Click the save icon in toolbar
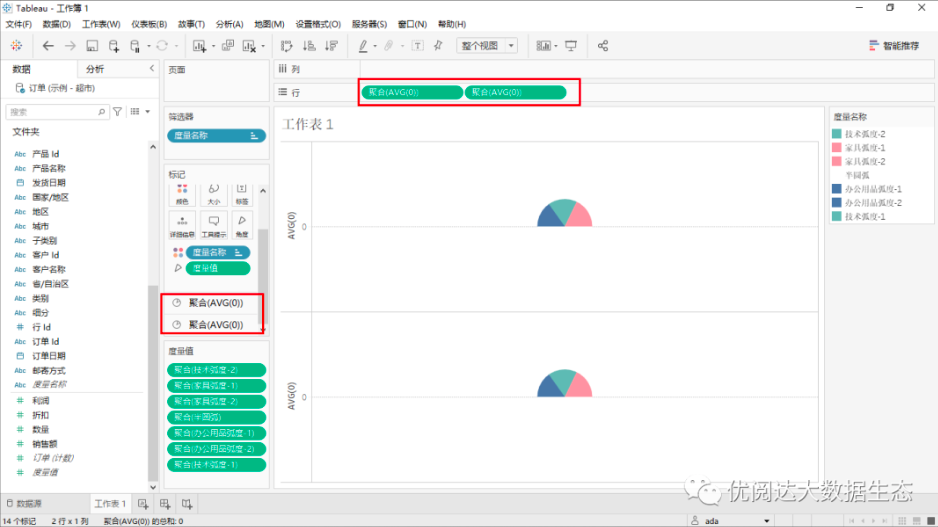The width and height of the screenshot is (938, 527). point(92,46)
